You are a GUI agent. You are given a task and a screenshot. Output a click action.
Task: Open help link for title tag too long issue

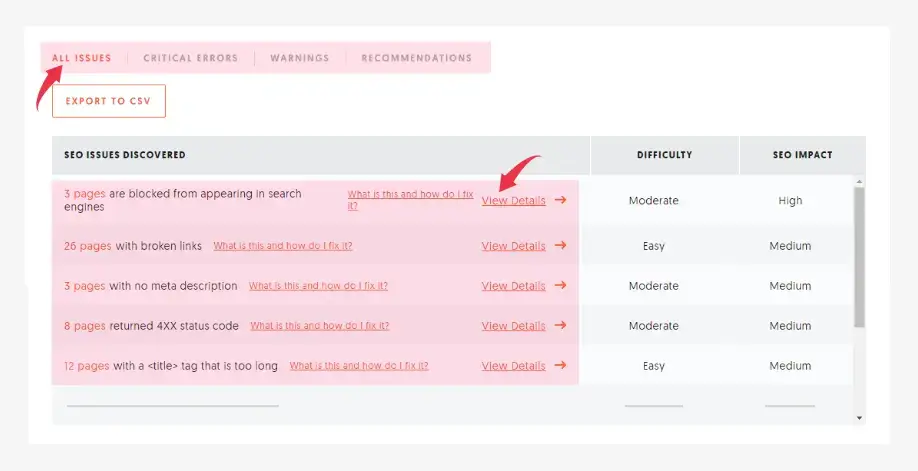(x=359, y=366)
